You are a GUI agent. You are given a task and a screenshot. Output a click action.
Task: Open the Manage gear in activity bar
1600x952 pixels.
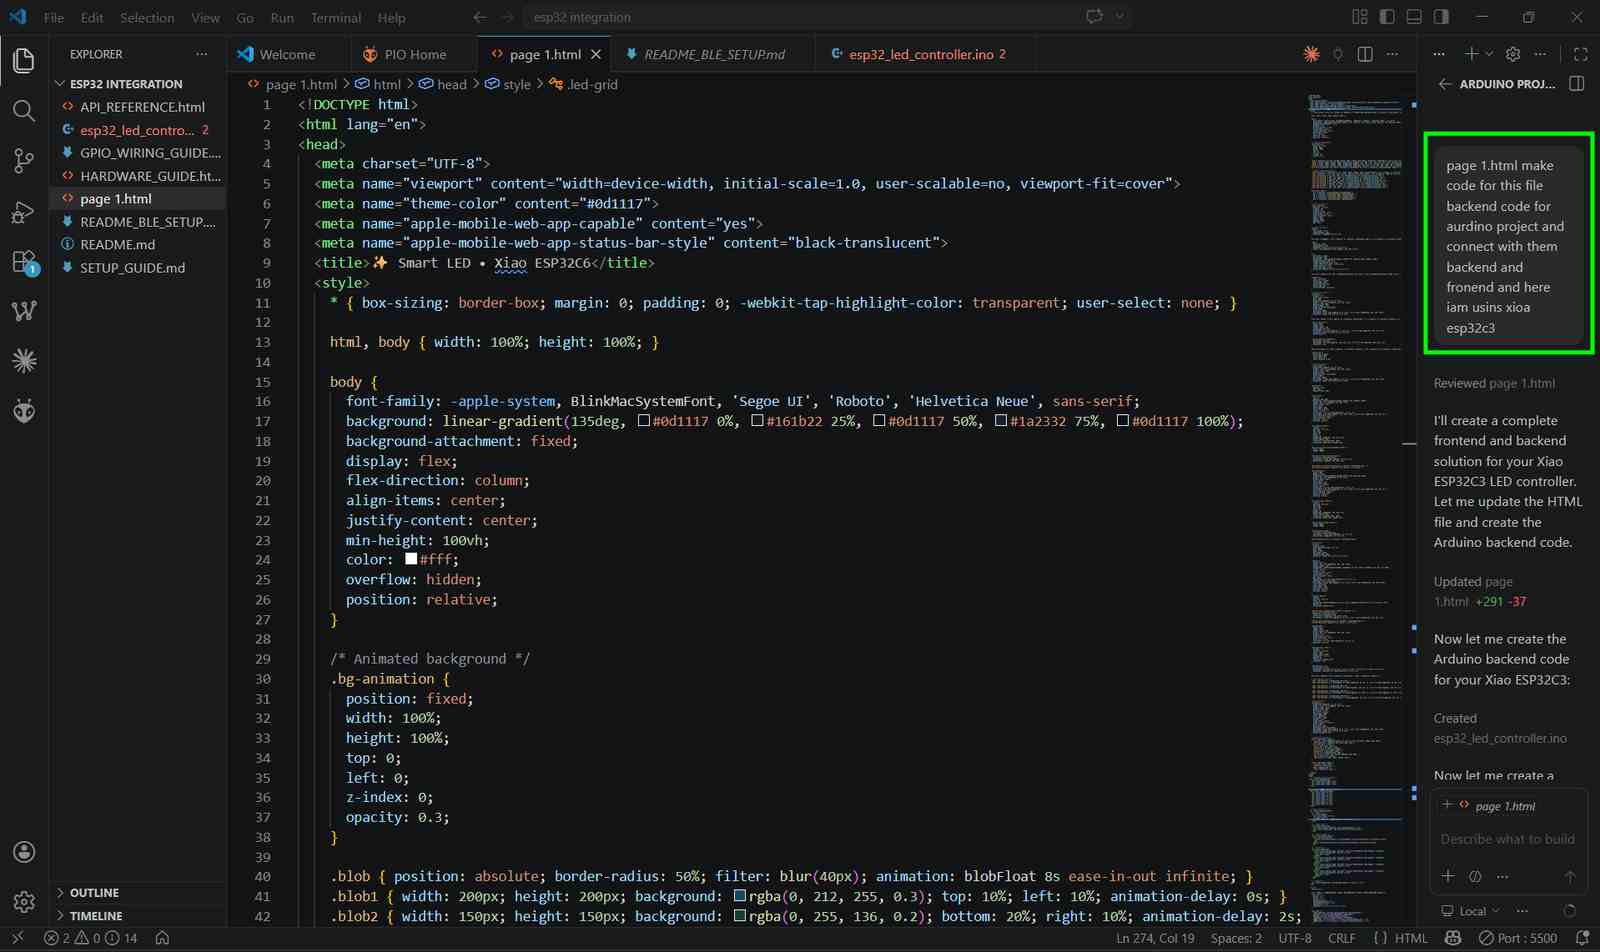tap(24, 901)
